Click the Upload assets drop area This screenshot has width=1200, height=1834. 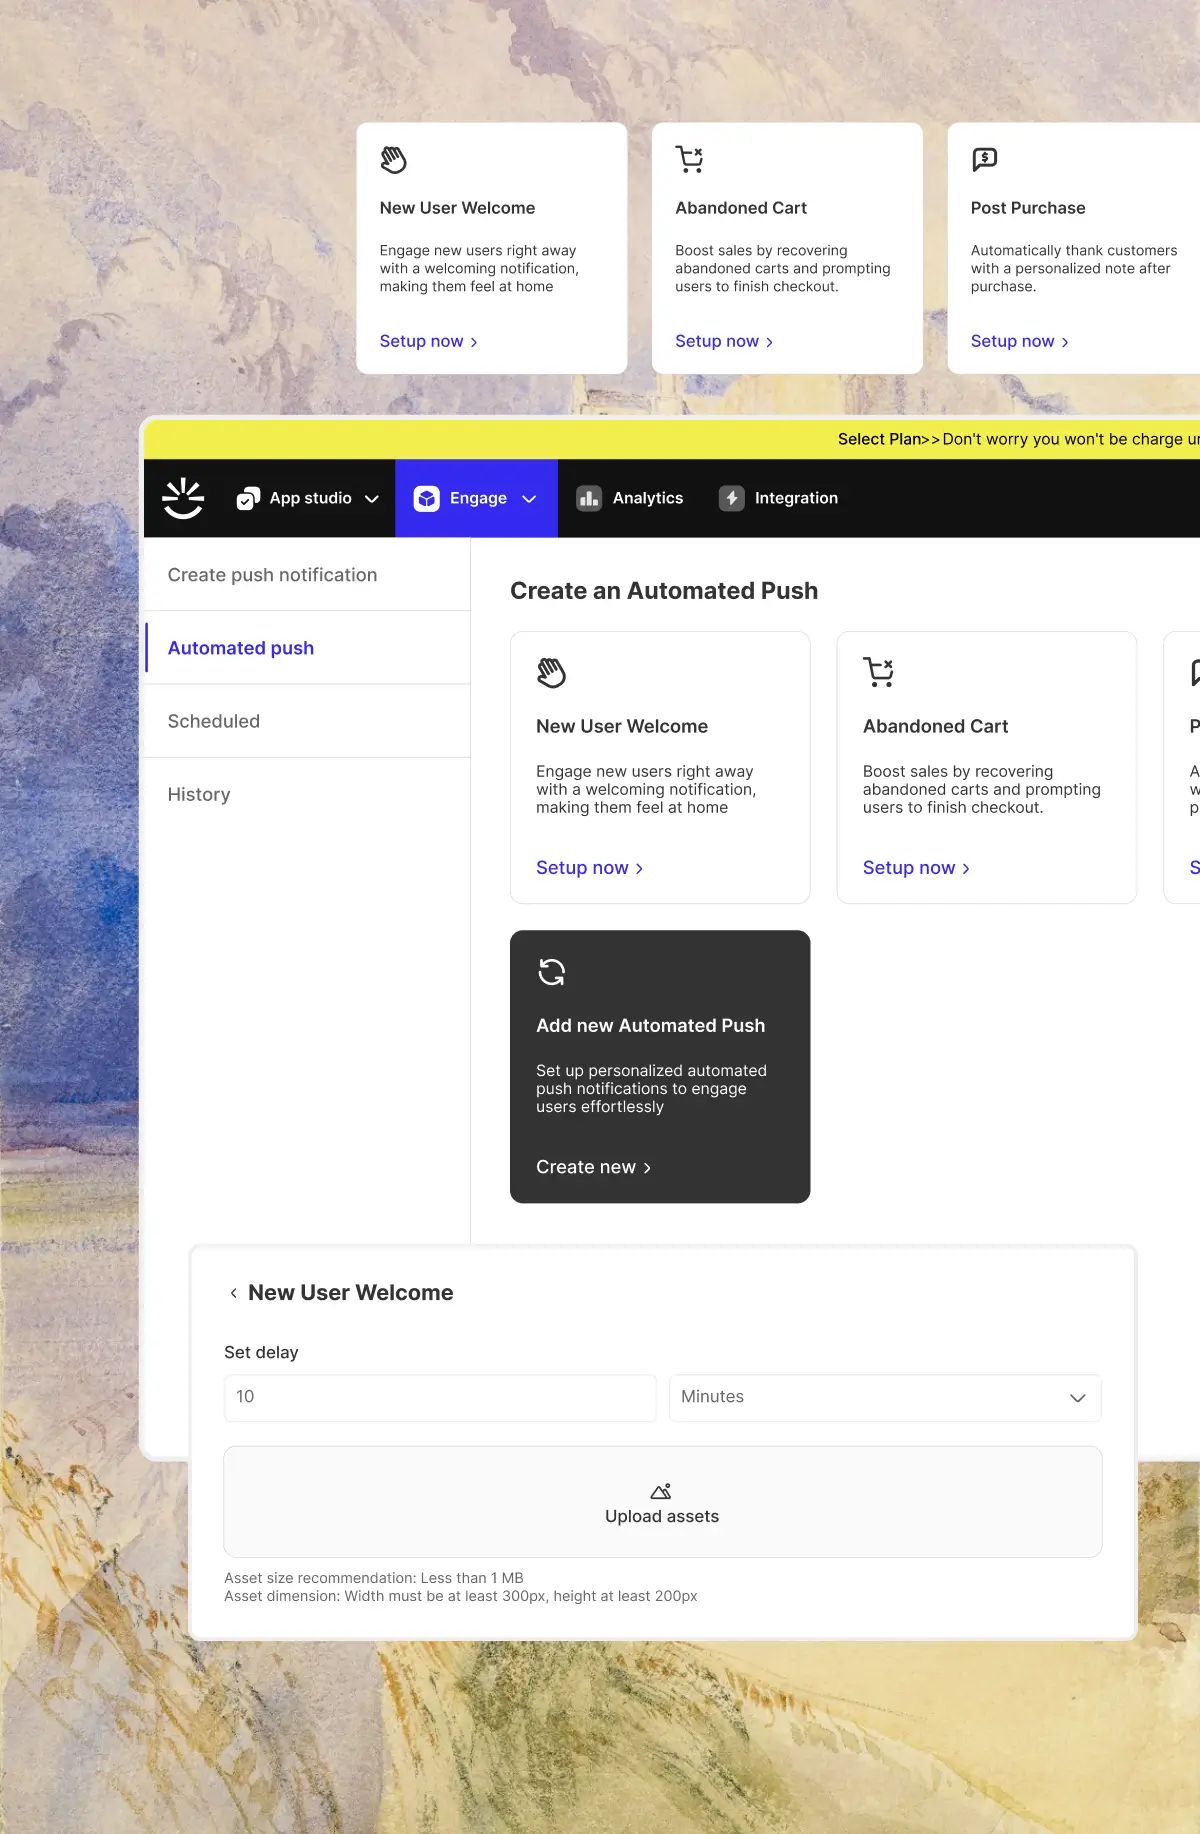[662, 1502]
